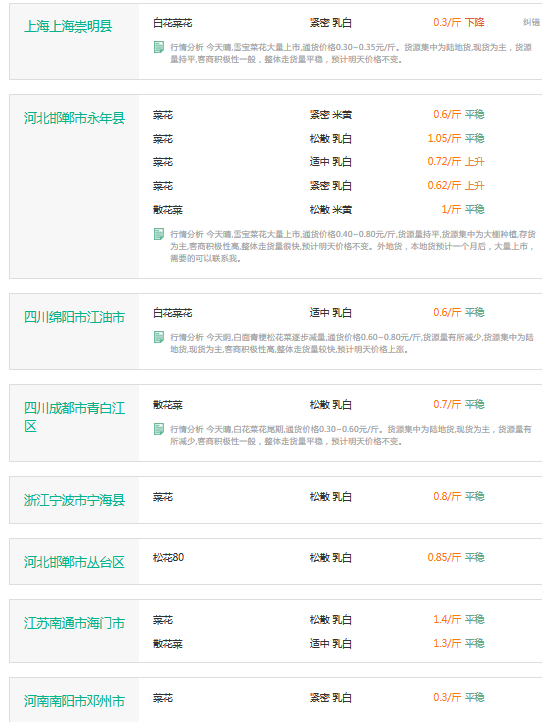Click the 纠错 correction link

tap(531, 22)
